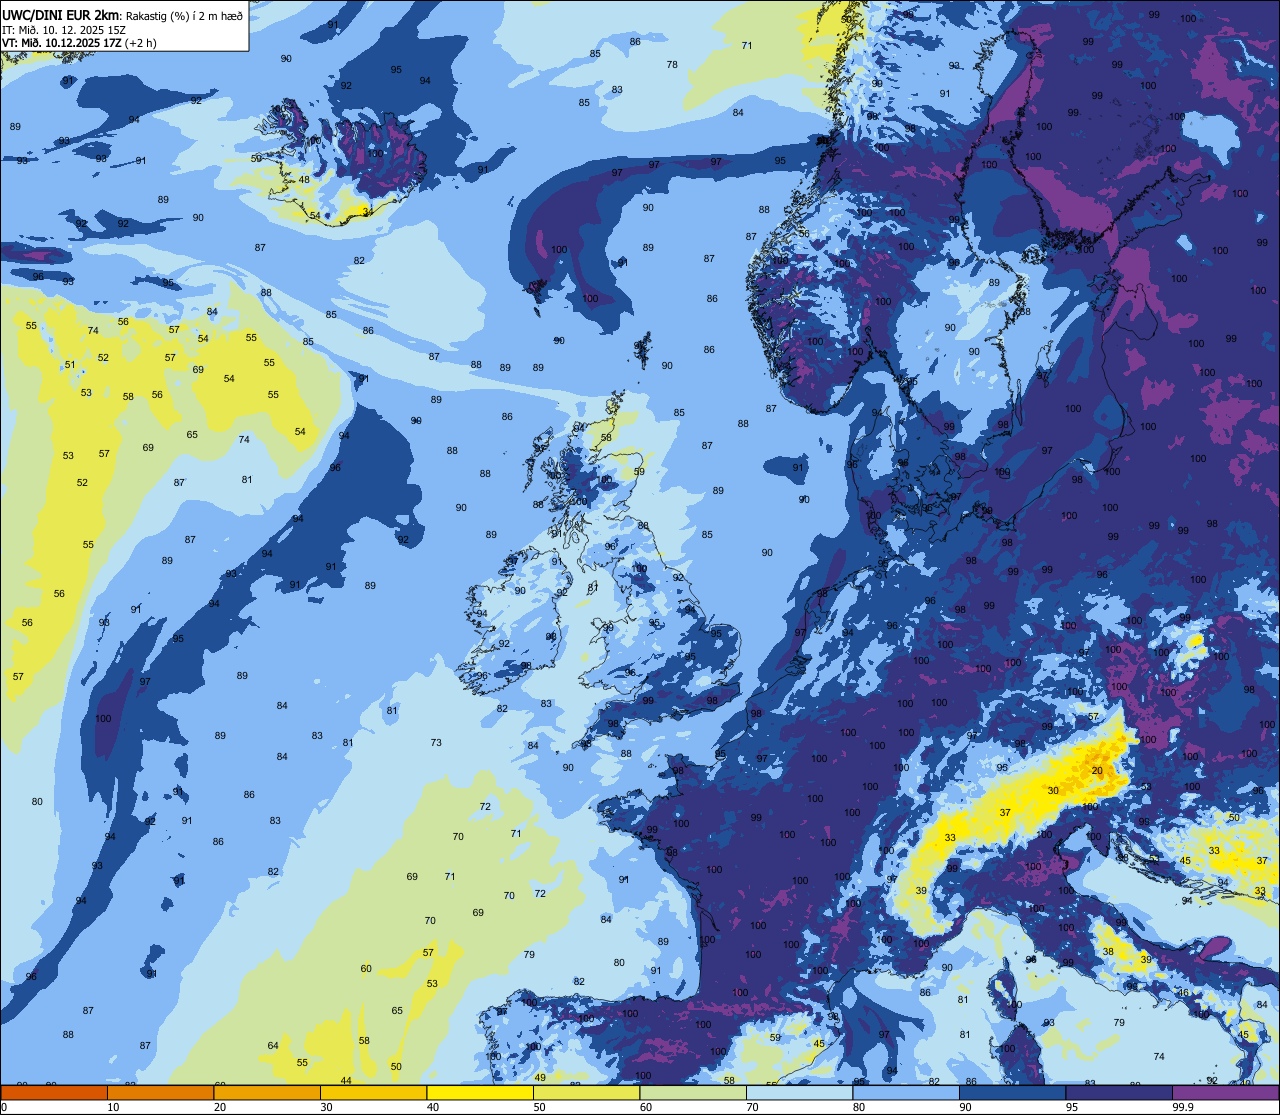Click the title text UWC/DINI EUR 2km
Screen dimensions: 1280x1115
coord(60,15)
